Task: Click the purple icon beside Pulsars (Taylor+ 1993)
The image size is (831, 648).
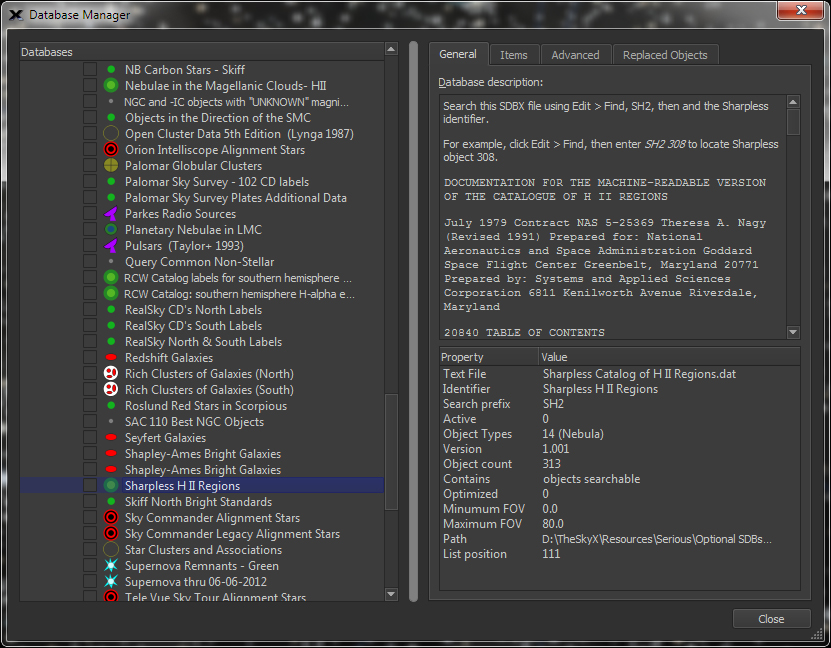Action: click(x=111, y=245)
